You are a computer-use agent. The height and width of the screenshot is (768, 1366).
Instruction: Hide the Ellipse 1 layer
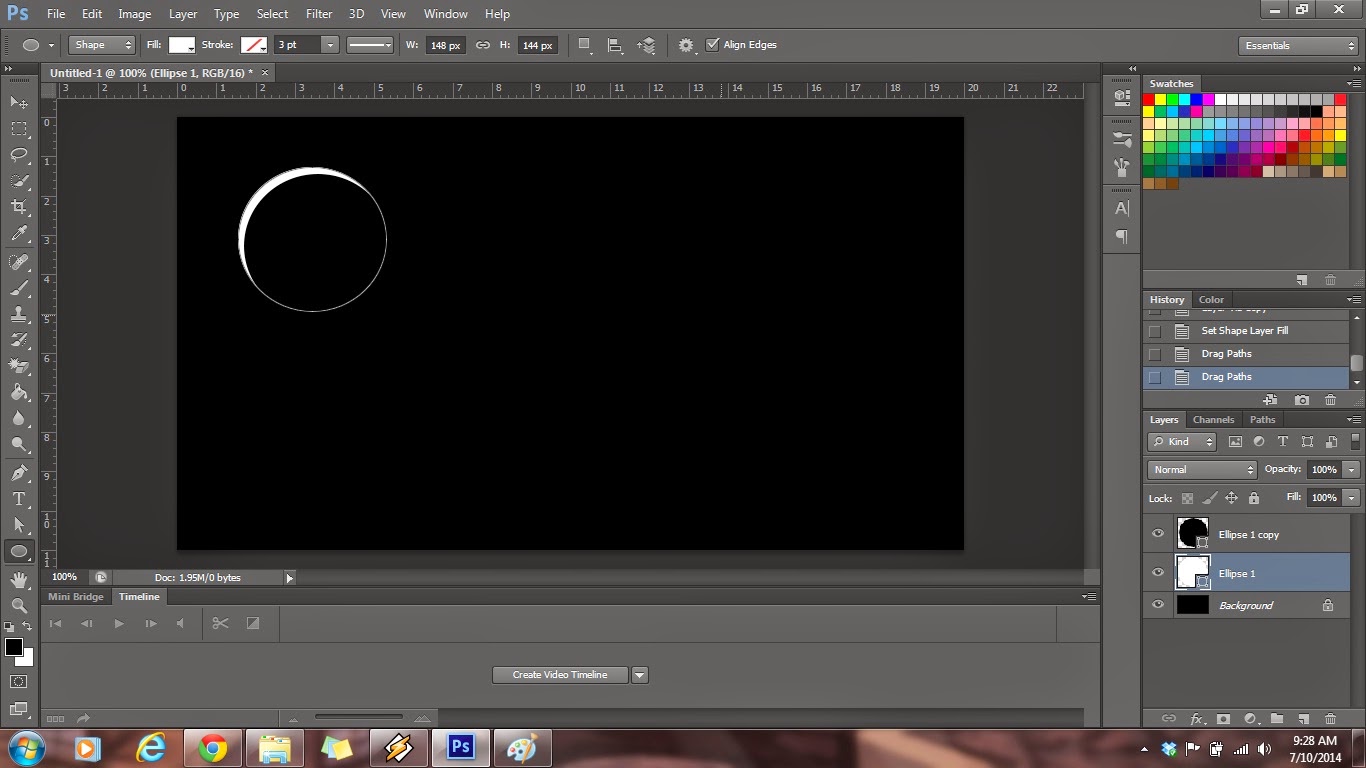[x=1158, y=573]
